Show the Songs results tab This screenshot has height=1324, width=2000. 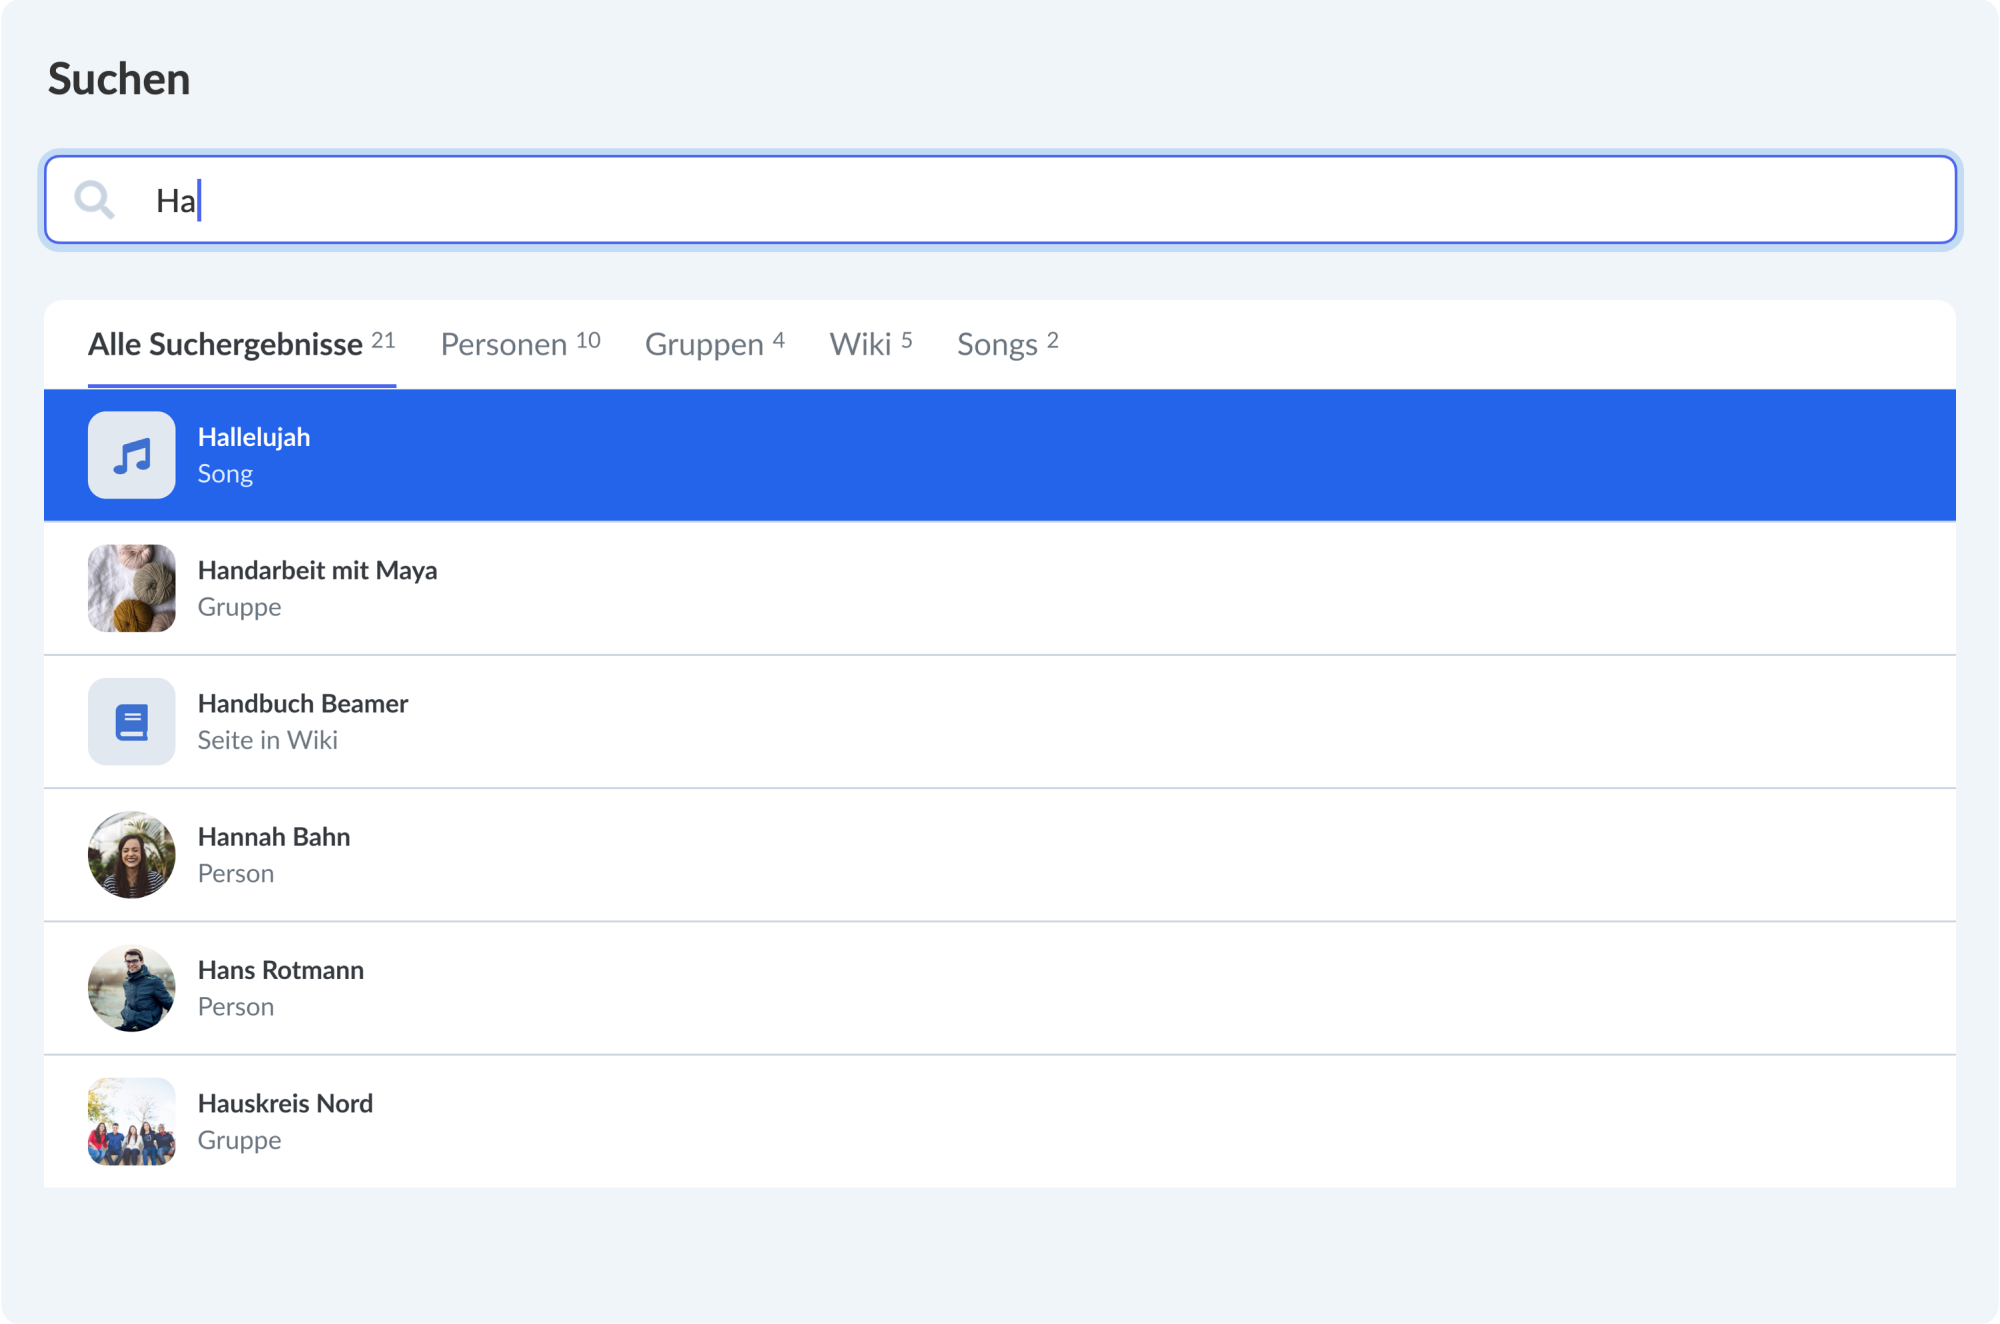coord(1007,344)
